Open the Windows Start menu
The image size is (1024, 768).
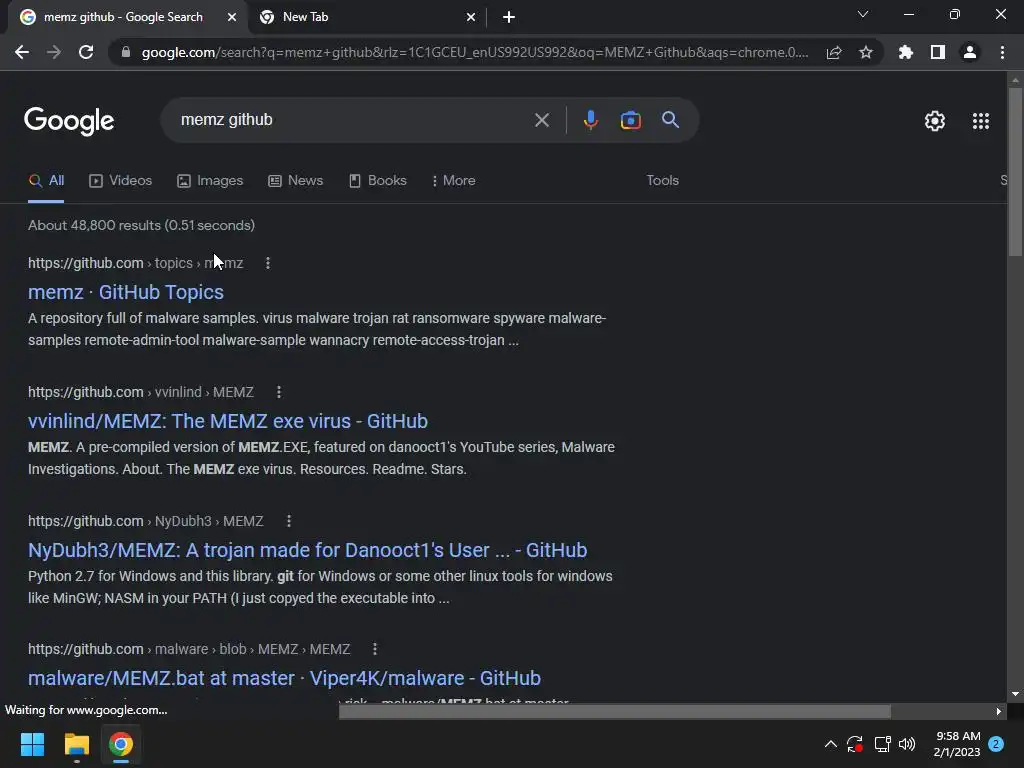pos(32,744)
